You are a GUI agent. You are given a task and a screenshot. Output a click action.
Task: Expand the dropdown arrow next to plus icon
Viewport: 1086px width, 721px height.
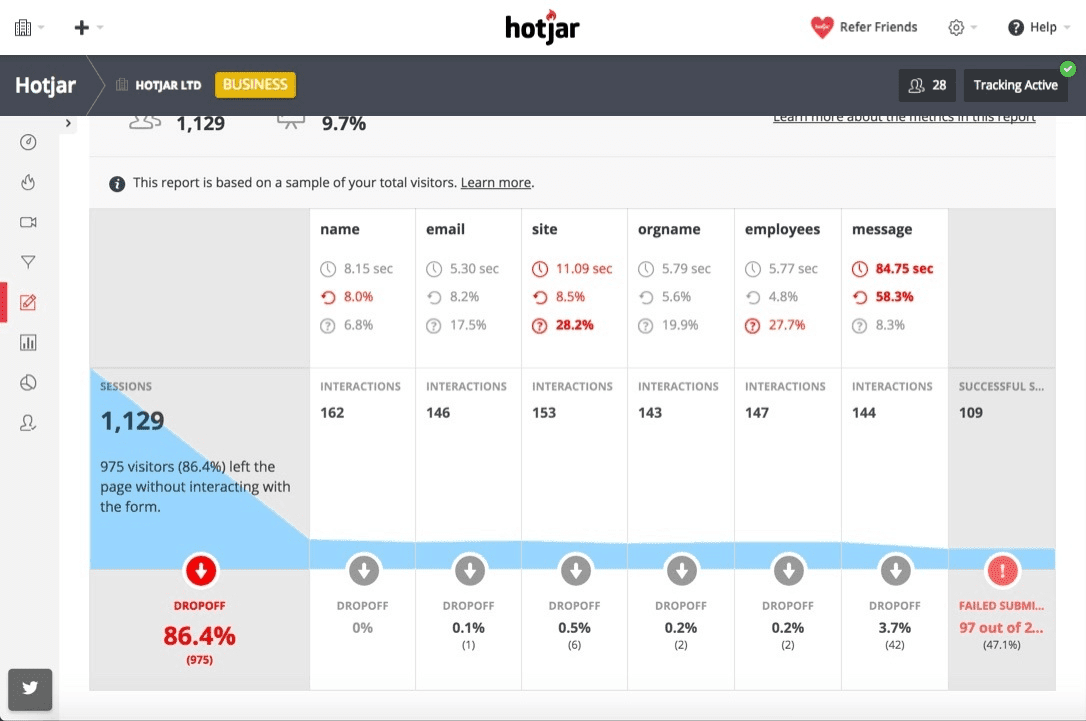[x=100, y=28]
